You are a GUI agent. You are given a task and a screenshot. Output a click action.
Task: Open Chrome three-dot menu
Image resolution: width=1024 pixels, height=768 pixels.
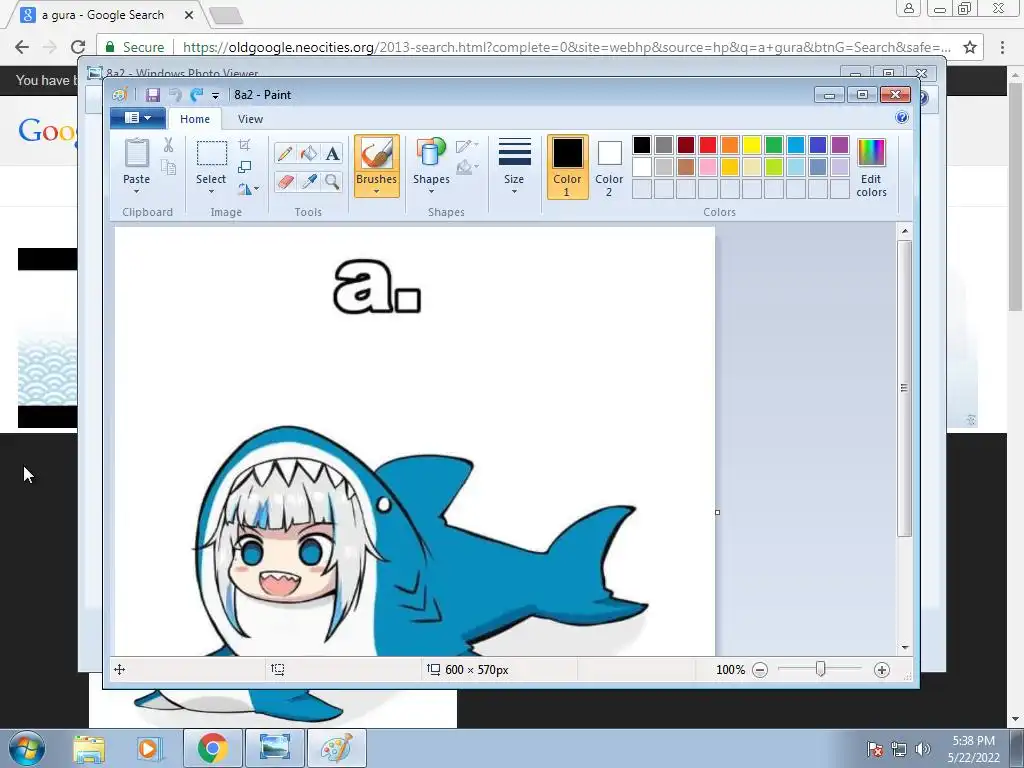coord(1002,47)
